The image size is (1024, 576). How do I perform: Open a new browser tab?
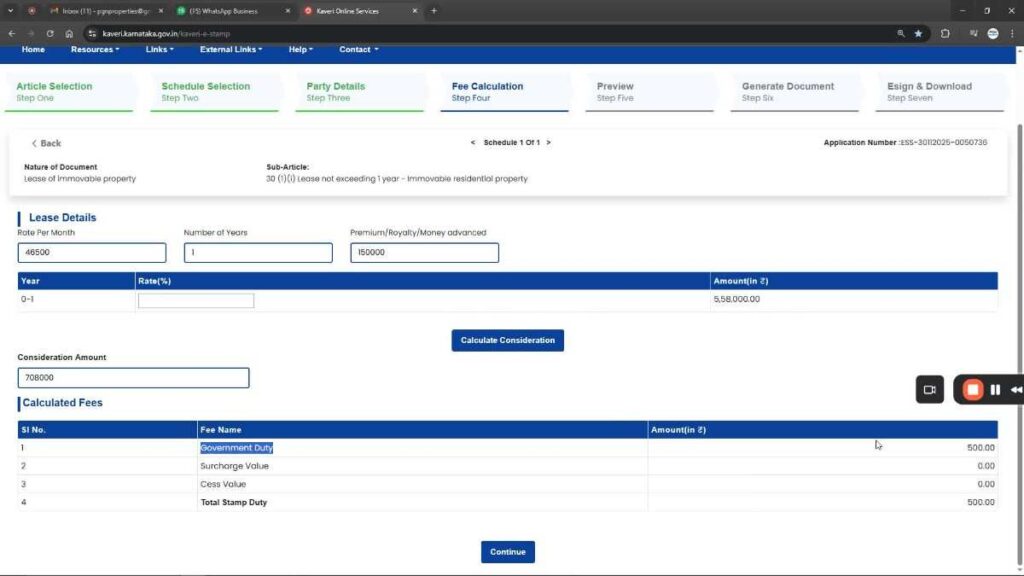[433, 11]
